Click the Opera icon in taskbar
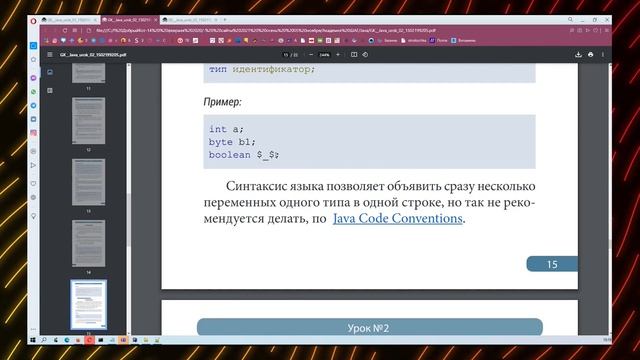640x360 pixels. (89, 340)
